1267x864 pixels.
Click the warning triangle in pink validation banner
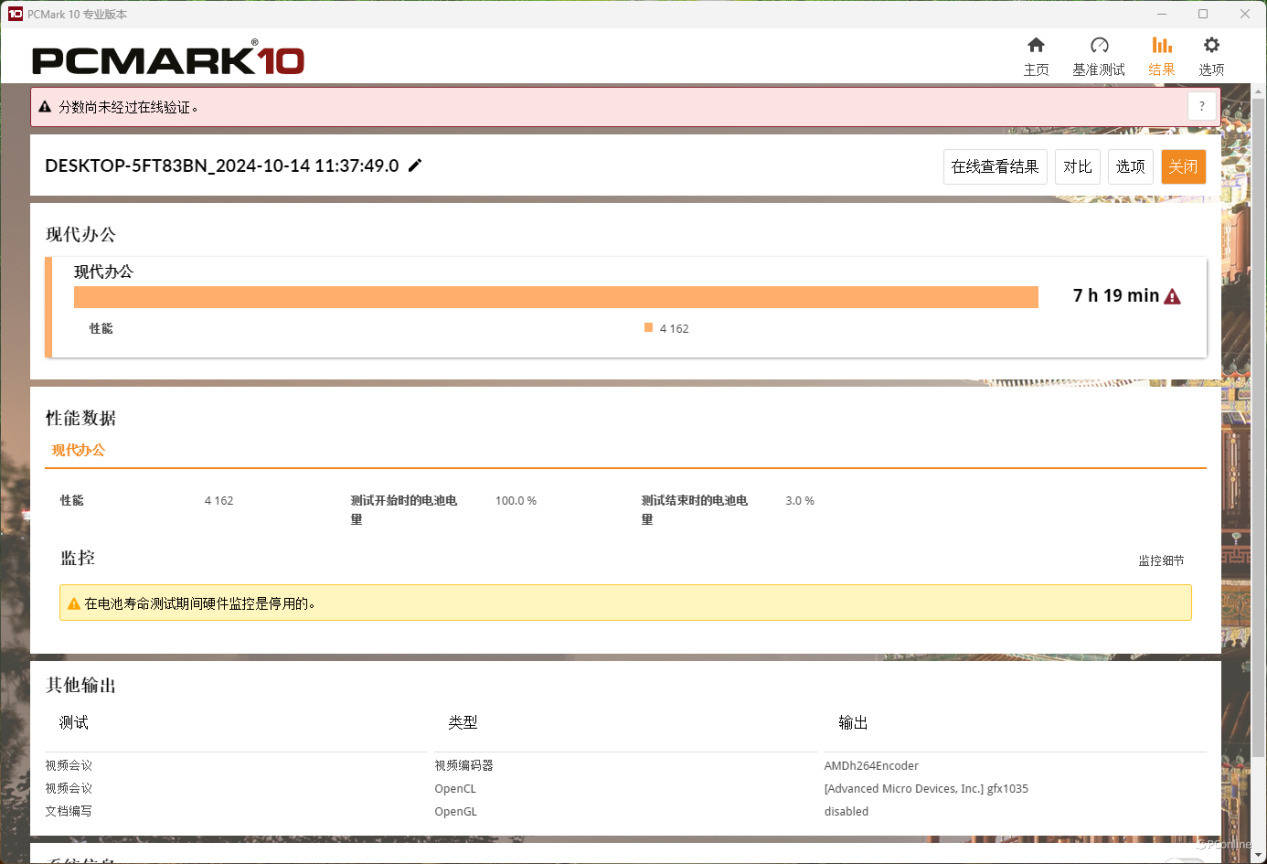(x=45, y=107)
